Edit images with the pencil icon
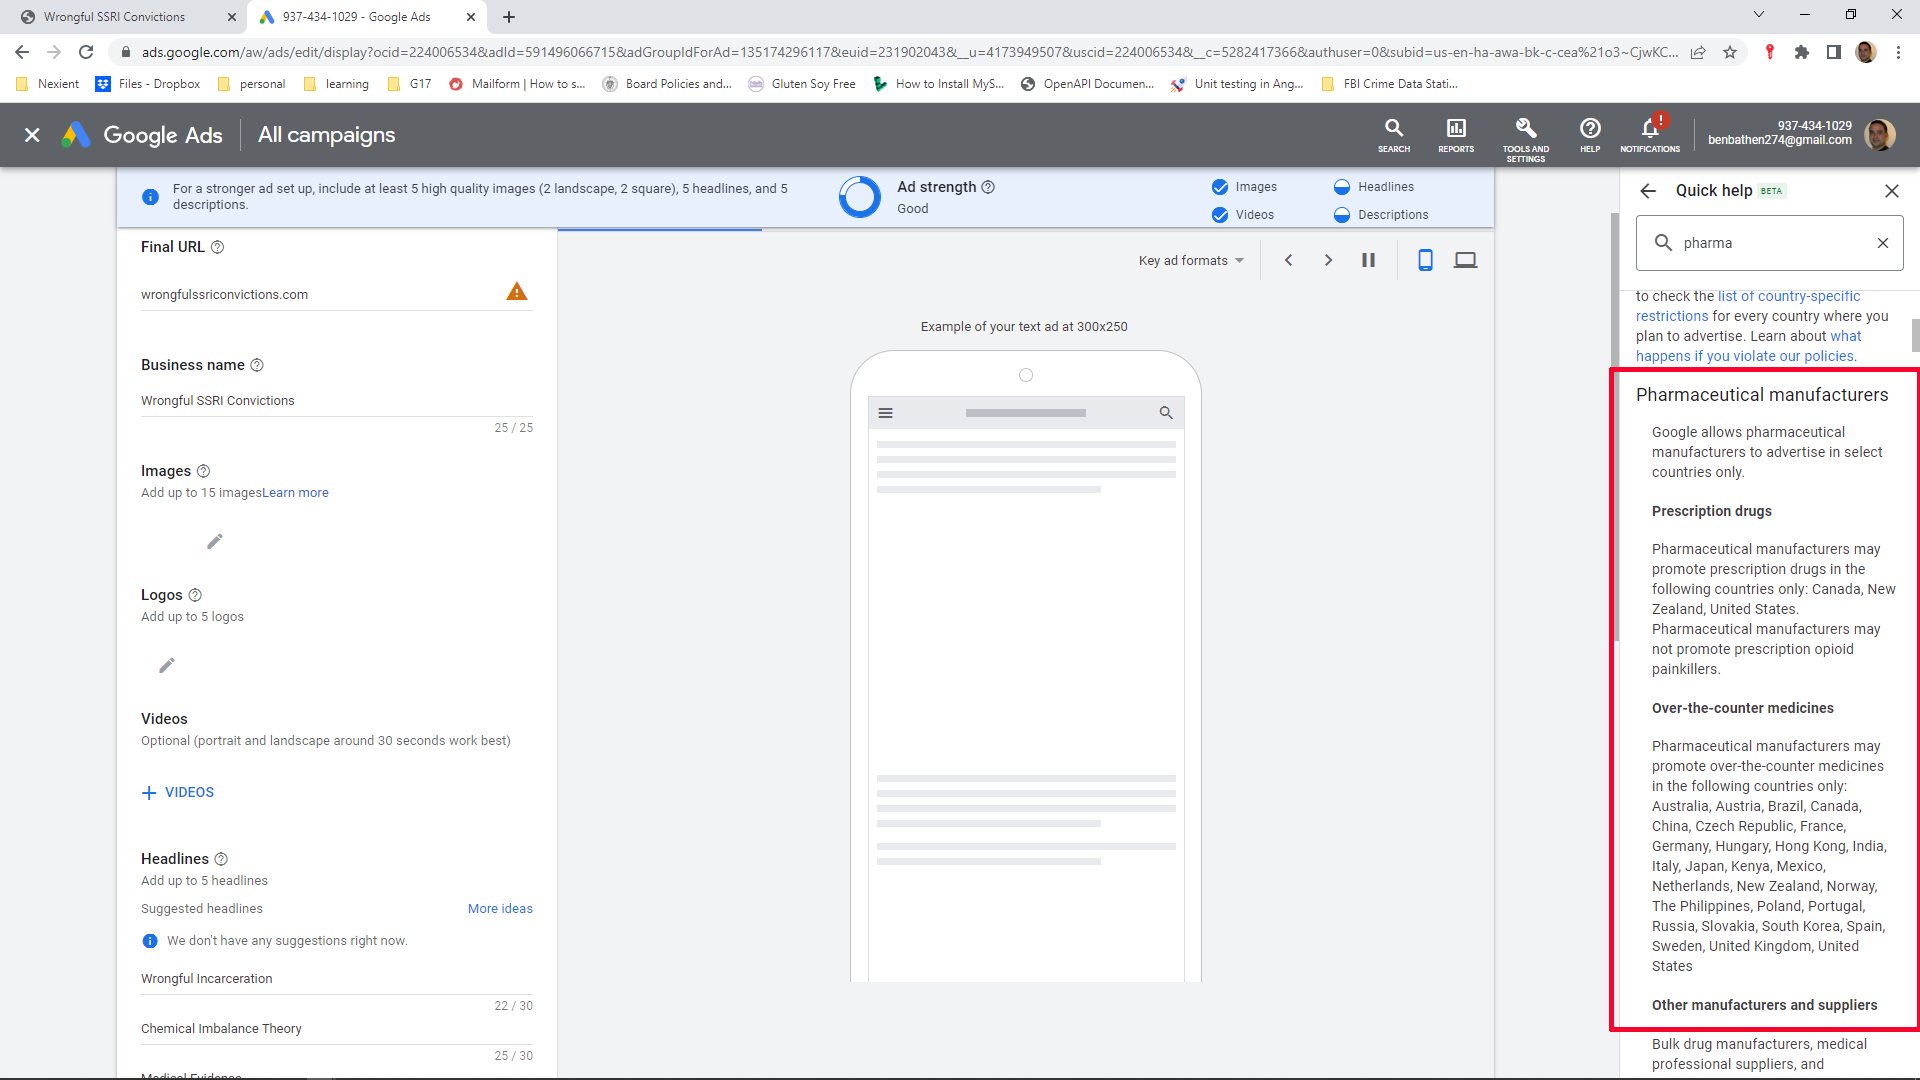The height and width of the screenshot is (1080, 1920). pyautogui.click(x=215, y=542)
